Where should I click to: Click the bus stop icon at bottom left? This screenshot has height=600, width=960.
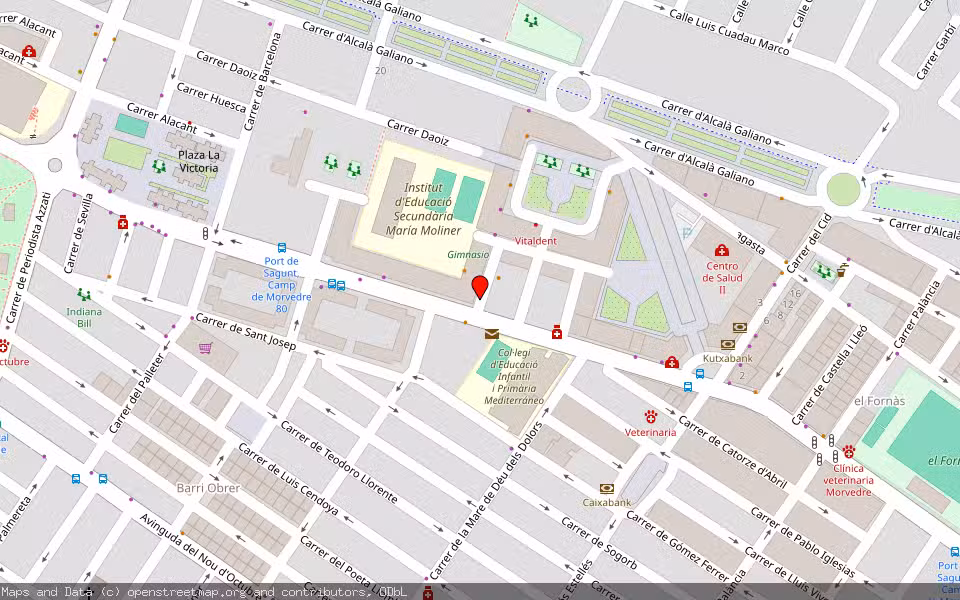tap(76, 480)
